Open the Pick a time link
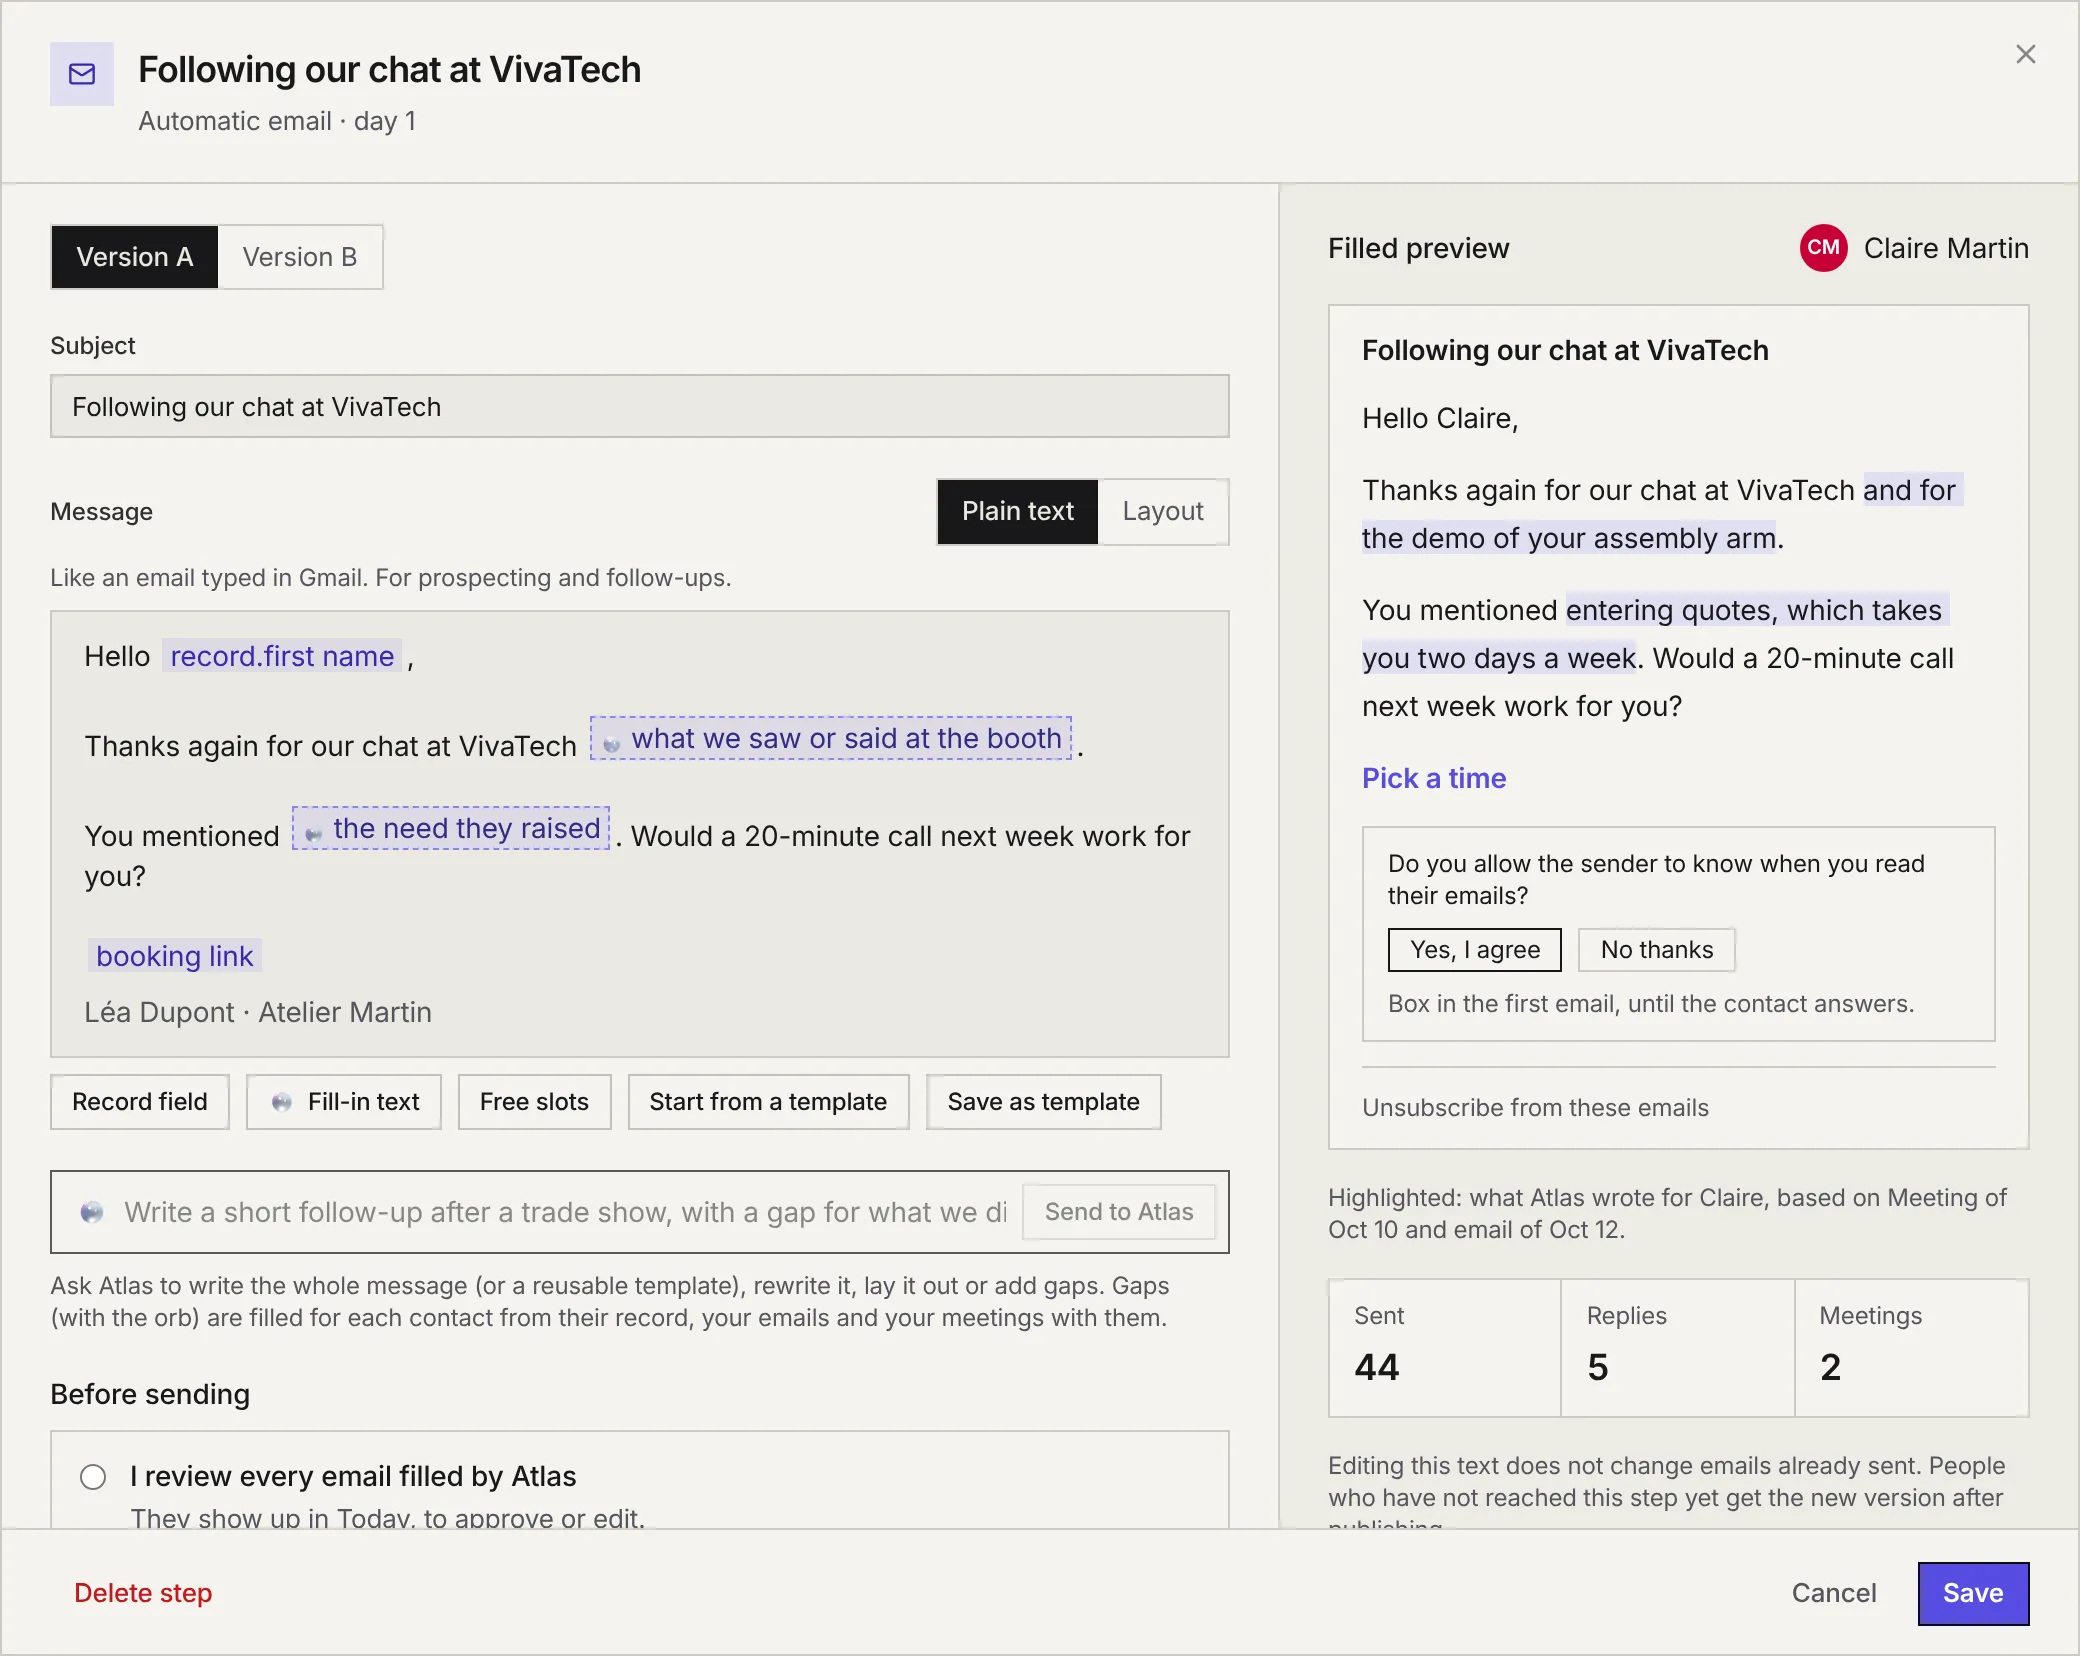The width and height of the screenshot is (2080, 1656). 1434,778
